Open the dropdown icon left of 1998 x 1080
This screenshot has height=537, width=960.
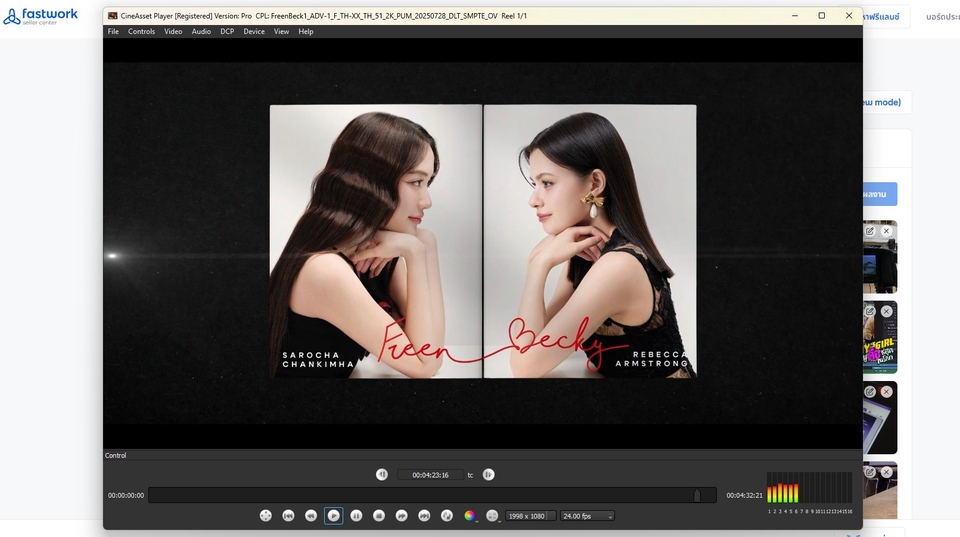click(493, 516)
